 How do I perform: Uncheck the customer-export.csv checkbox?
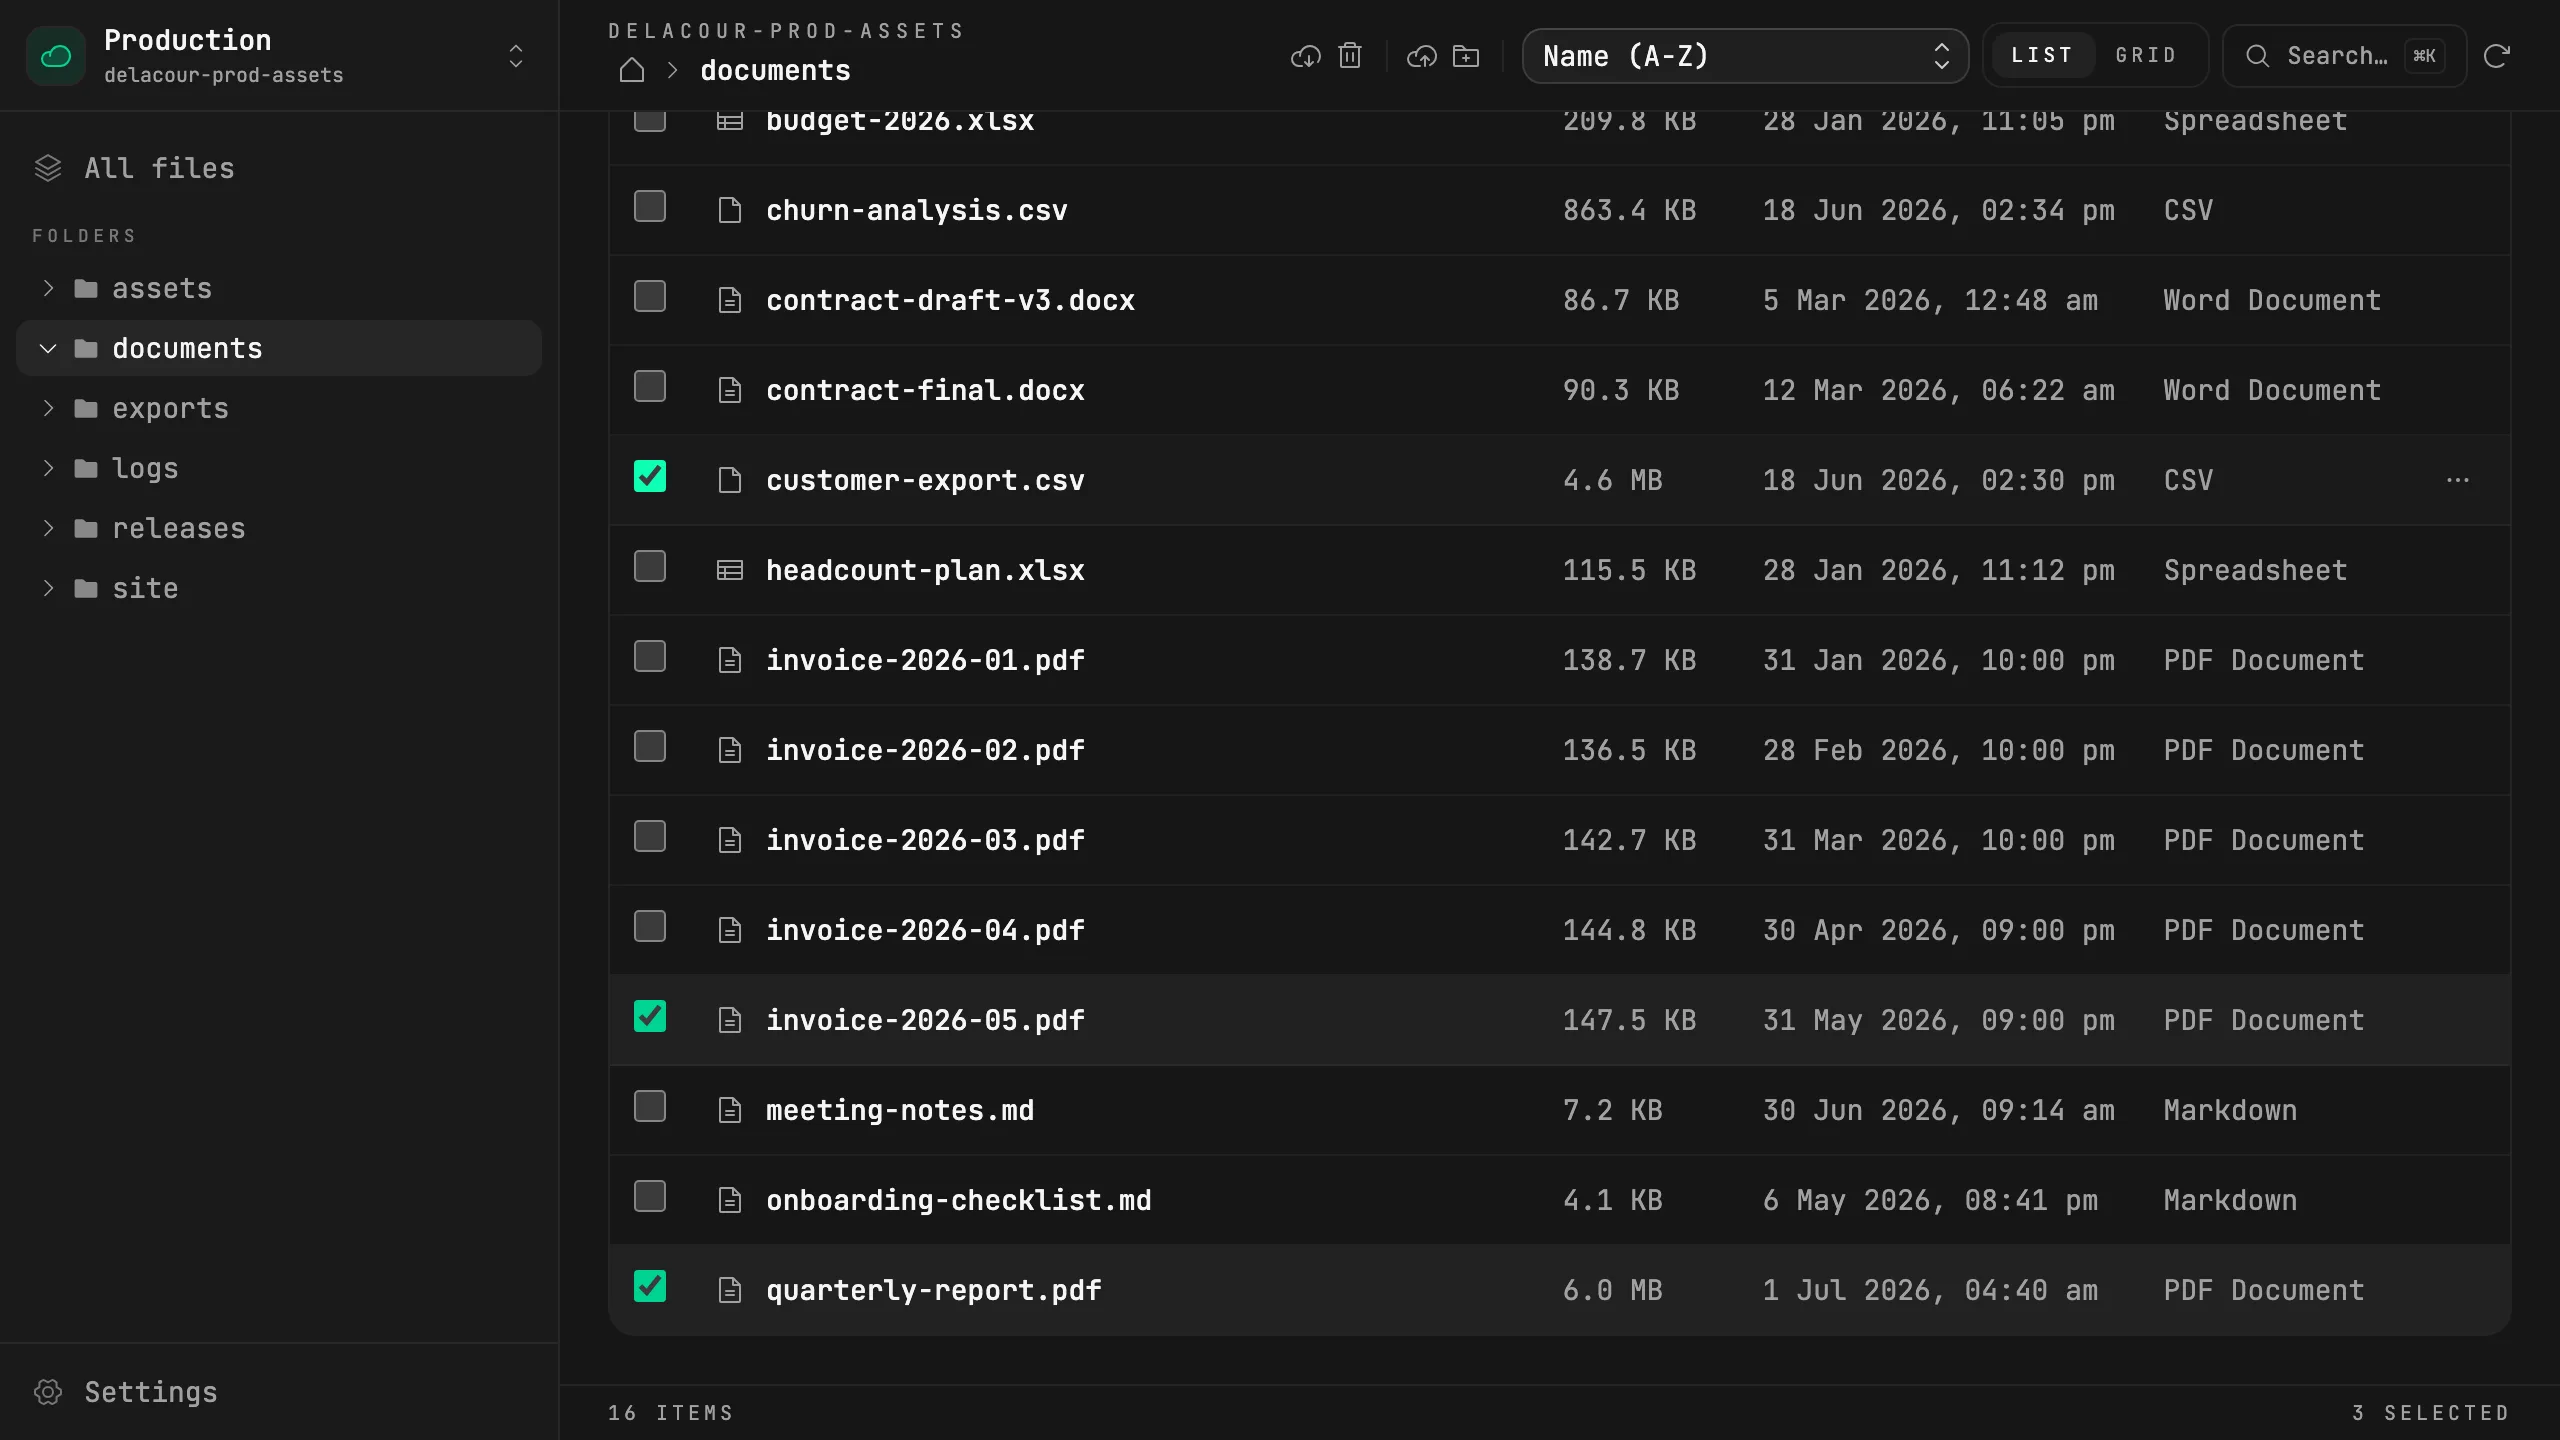pos(650,476)
